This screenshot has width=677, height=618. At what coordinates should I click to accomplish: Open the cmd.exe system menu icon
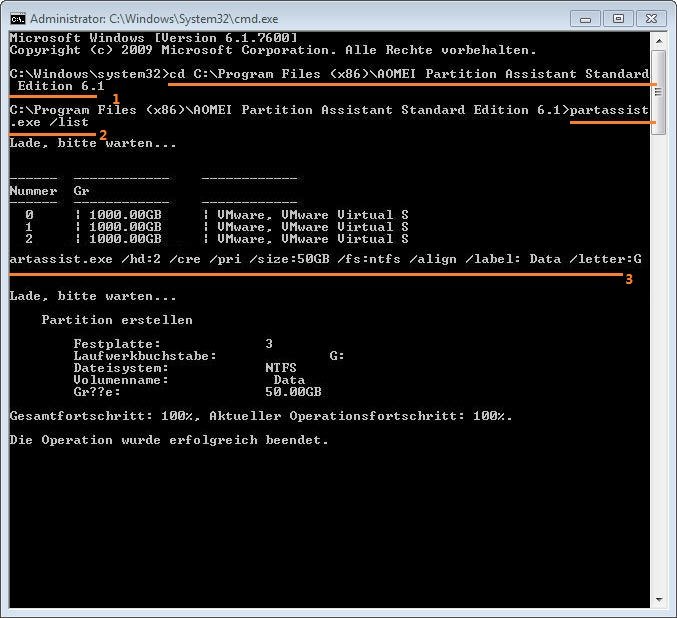point(18,19)
